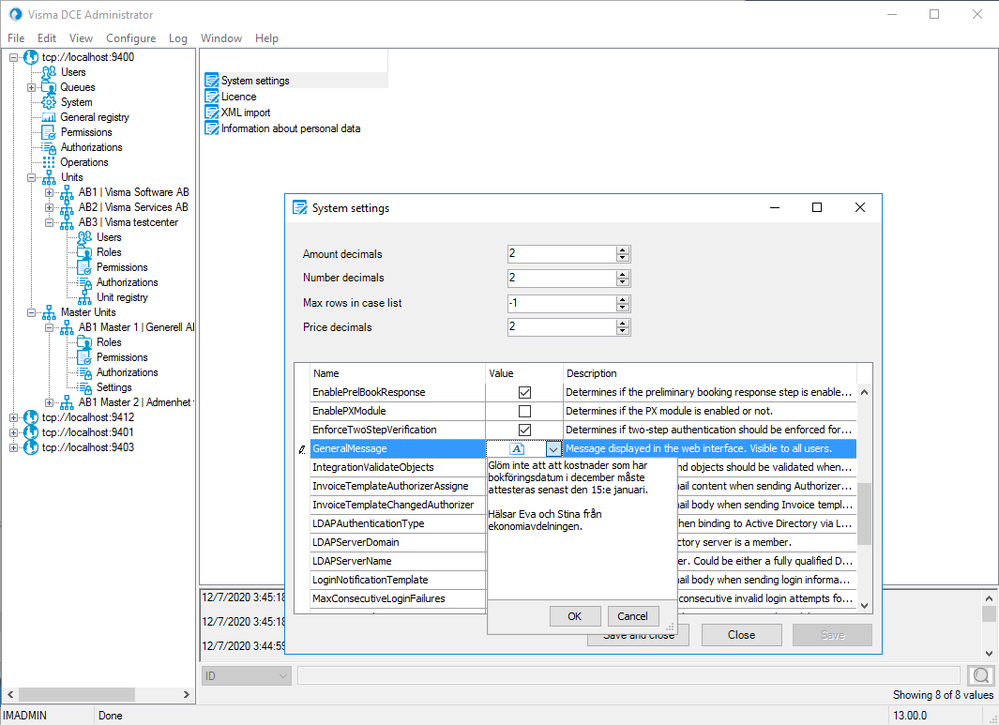Image resolution: width=999 pixels, height=725 pixels.
Task: Click the GeneralMessage text editing area
Action: click(581, 529)
